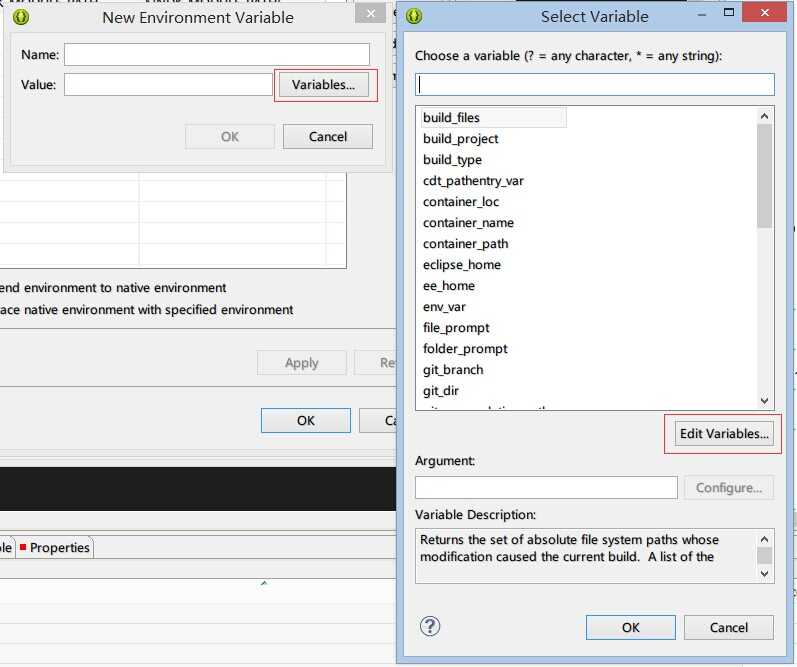Click the Eclipse icon in Select Variable title bar
This screenshot has width=797, height=667.
tap(414, 16)
